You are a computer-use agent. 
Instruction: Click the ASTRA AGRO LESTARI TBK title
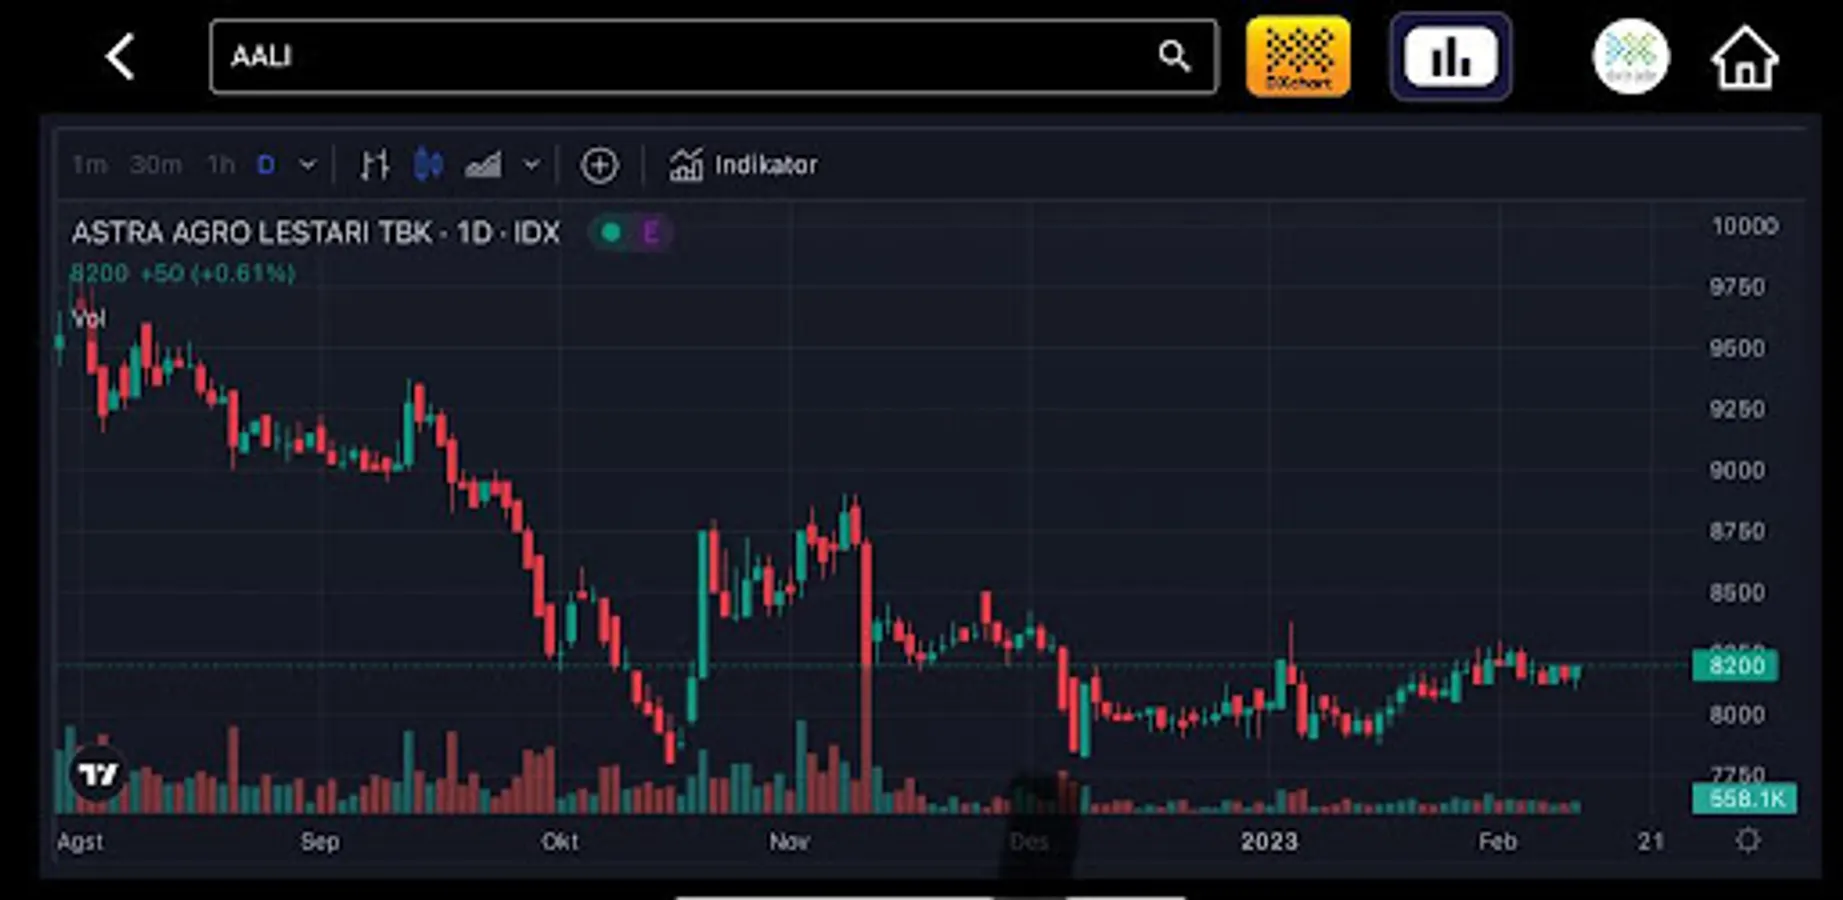[315, 233]
